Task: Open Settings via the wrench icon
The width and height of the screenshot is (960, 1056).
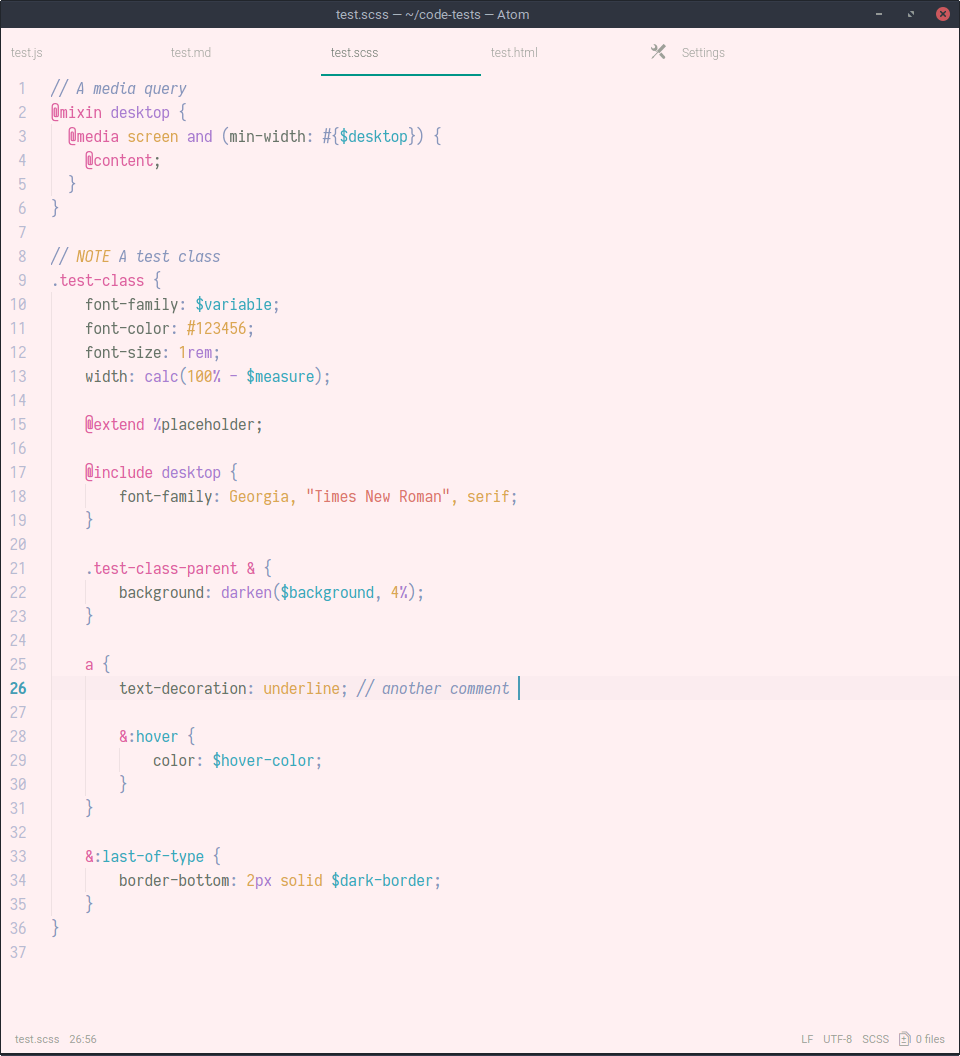Action: point(658,51)
